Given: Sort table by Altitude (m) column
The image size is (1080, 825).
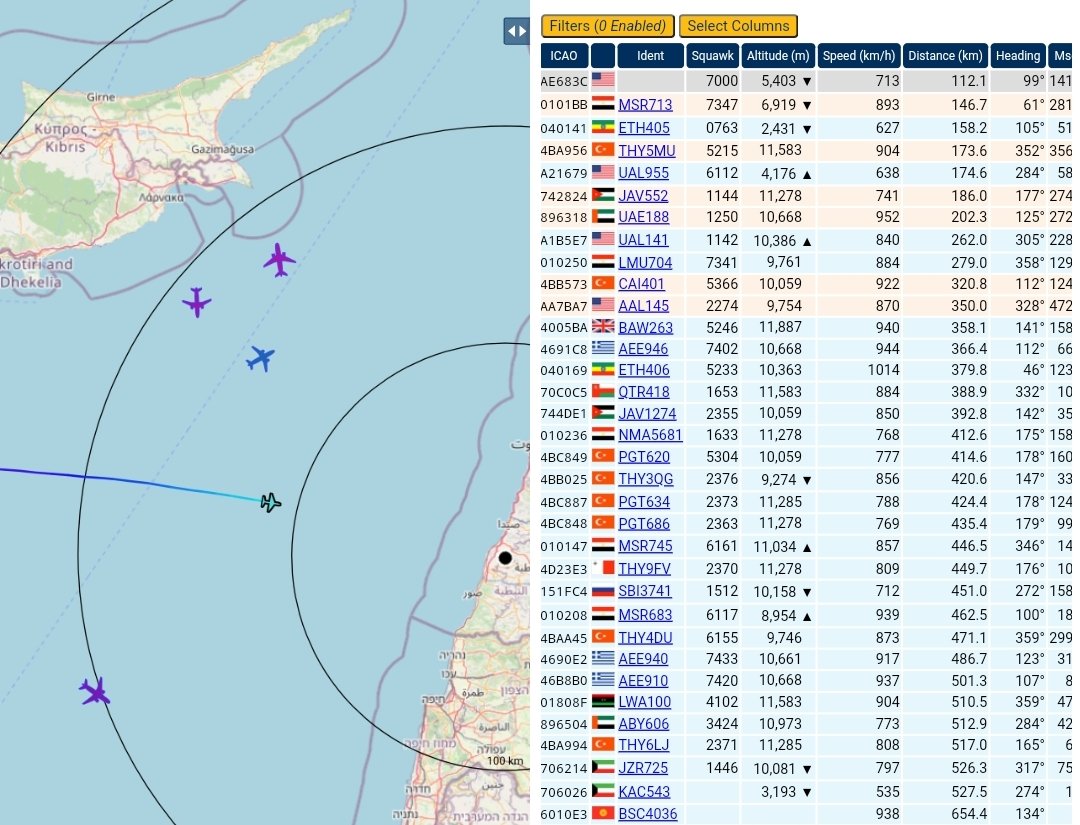Looking at the screenshot, I should click(x=778, y=56).
